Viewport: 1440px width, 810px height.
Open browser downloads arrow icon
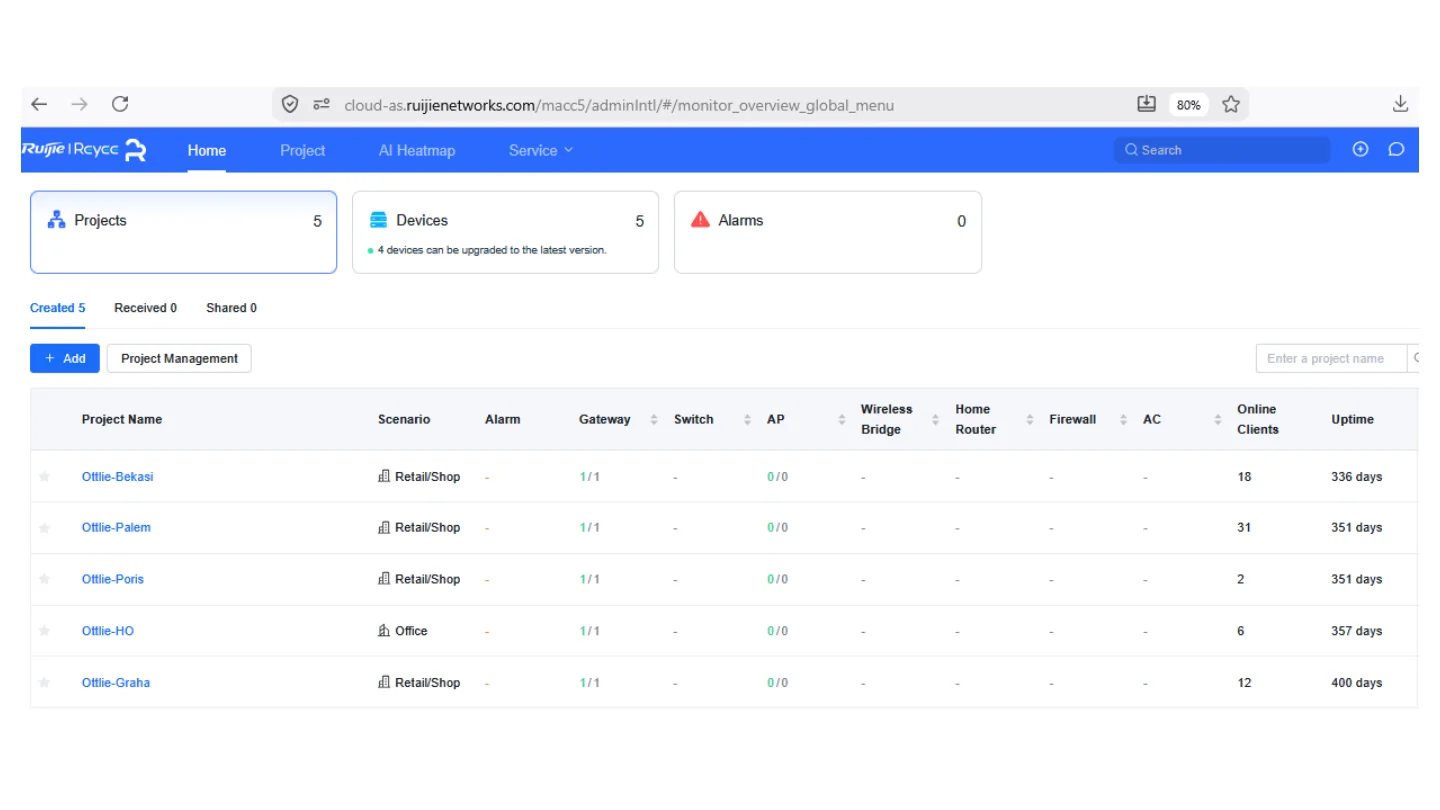tap(1400, 104)
